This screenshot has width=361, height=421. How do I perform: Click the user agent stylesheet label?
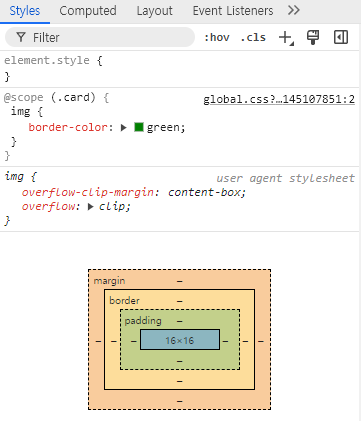(x=285, y=178)
